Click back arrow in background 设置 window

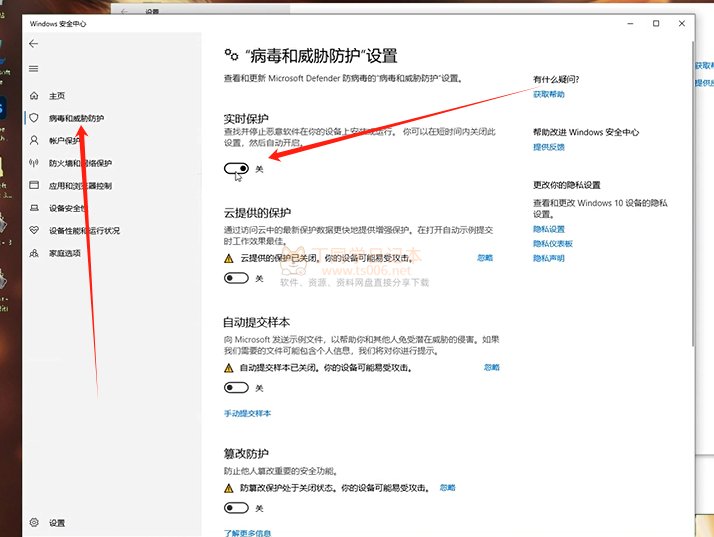click(x=124, y=11)
